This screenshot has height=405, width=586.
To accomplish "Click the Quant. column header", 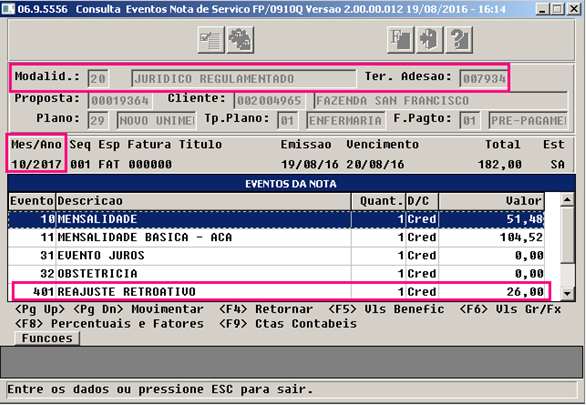I will [378, 201].
